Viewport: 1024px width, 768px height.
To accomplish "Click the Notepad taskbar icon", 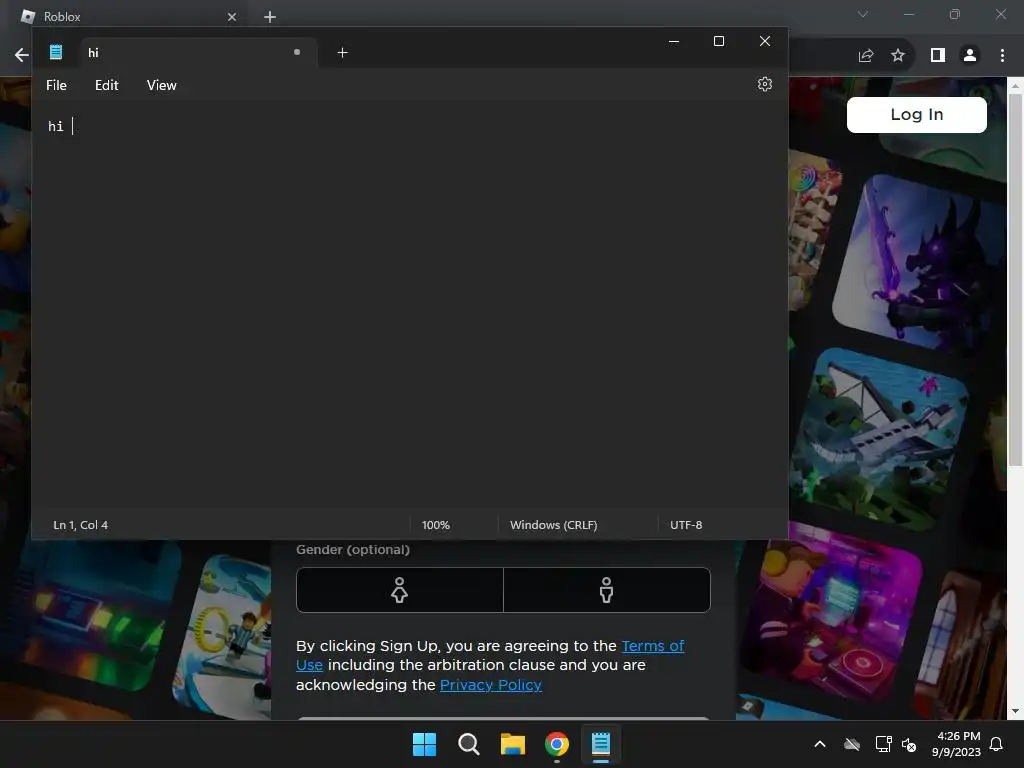I will pos(601,744).
